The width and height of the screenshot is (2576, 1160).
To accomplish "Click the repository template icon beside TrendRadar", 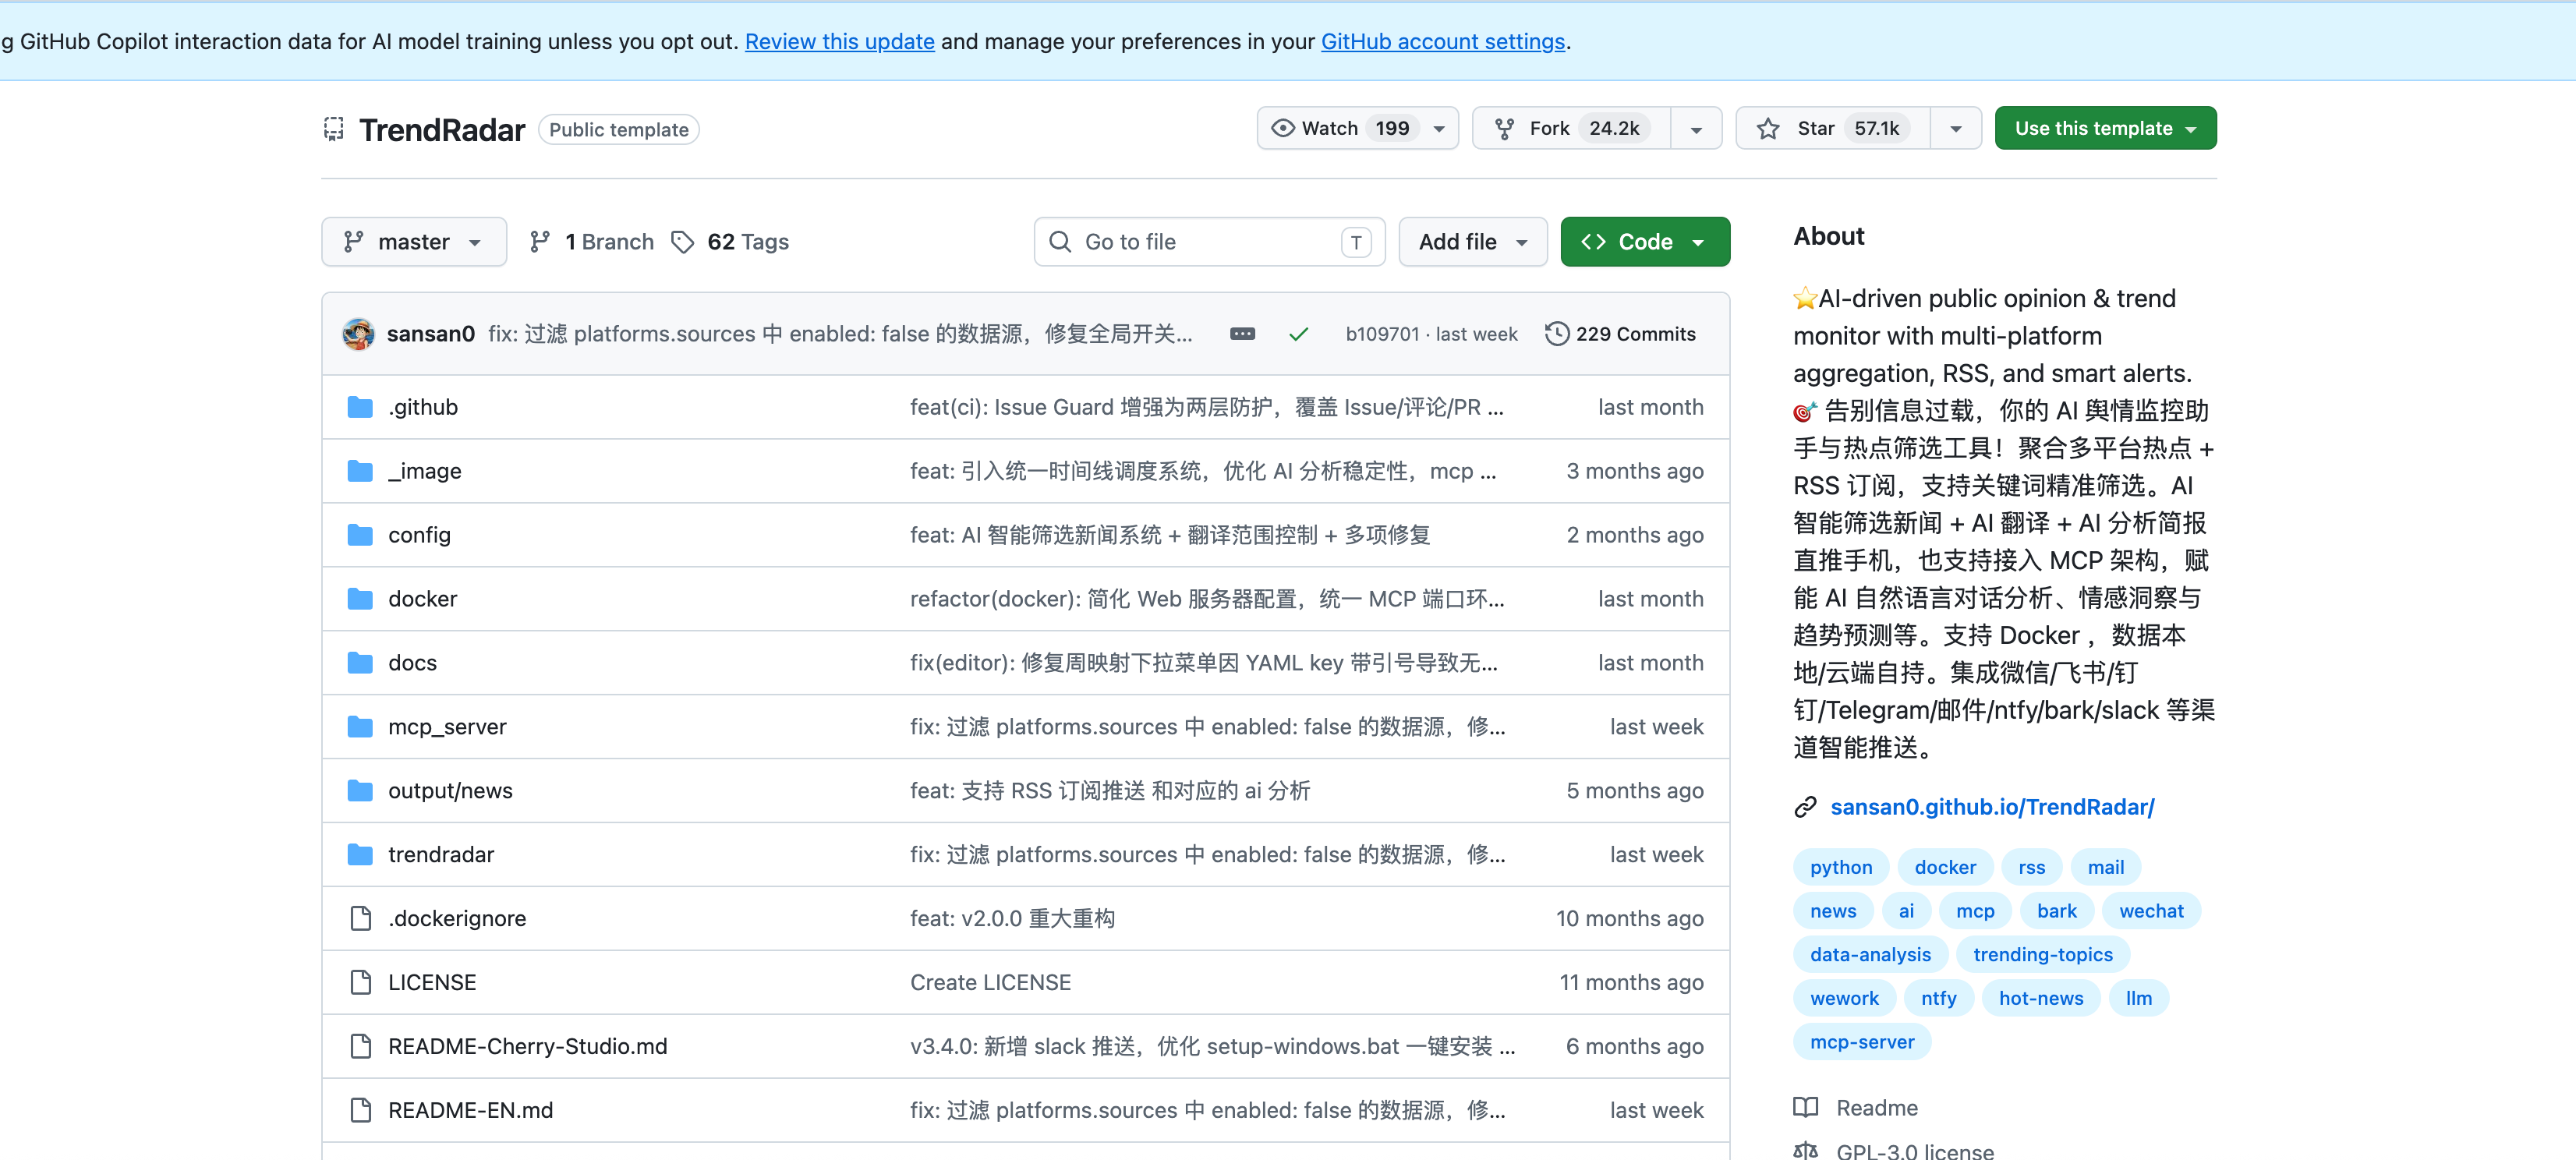I will pos(333,129).
